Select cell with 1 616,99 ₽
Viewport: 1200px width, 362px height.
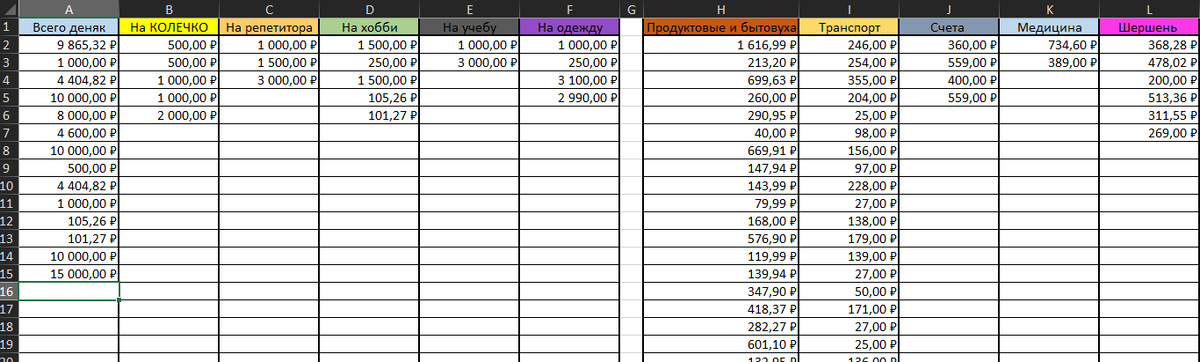click(721, 46)
